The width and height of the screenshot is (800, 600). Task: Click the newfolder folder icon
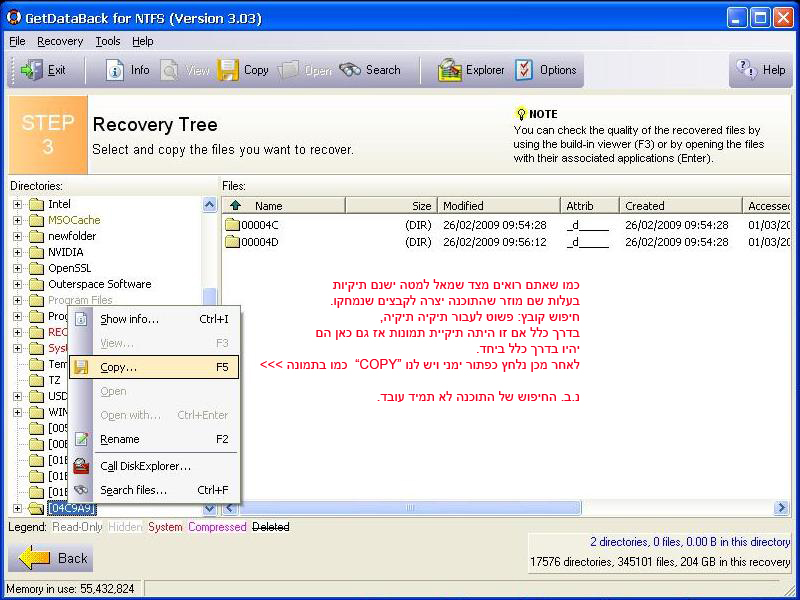[36, 236]
